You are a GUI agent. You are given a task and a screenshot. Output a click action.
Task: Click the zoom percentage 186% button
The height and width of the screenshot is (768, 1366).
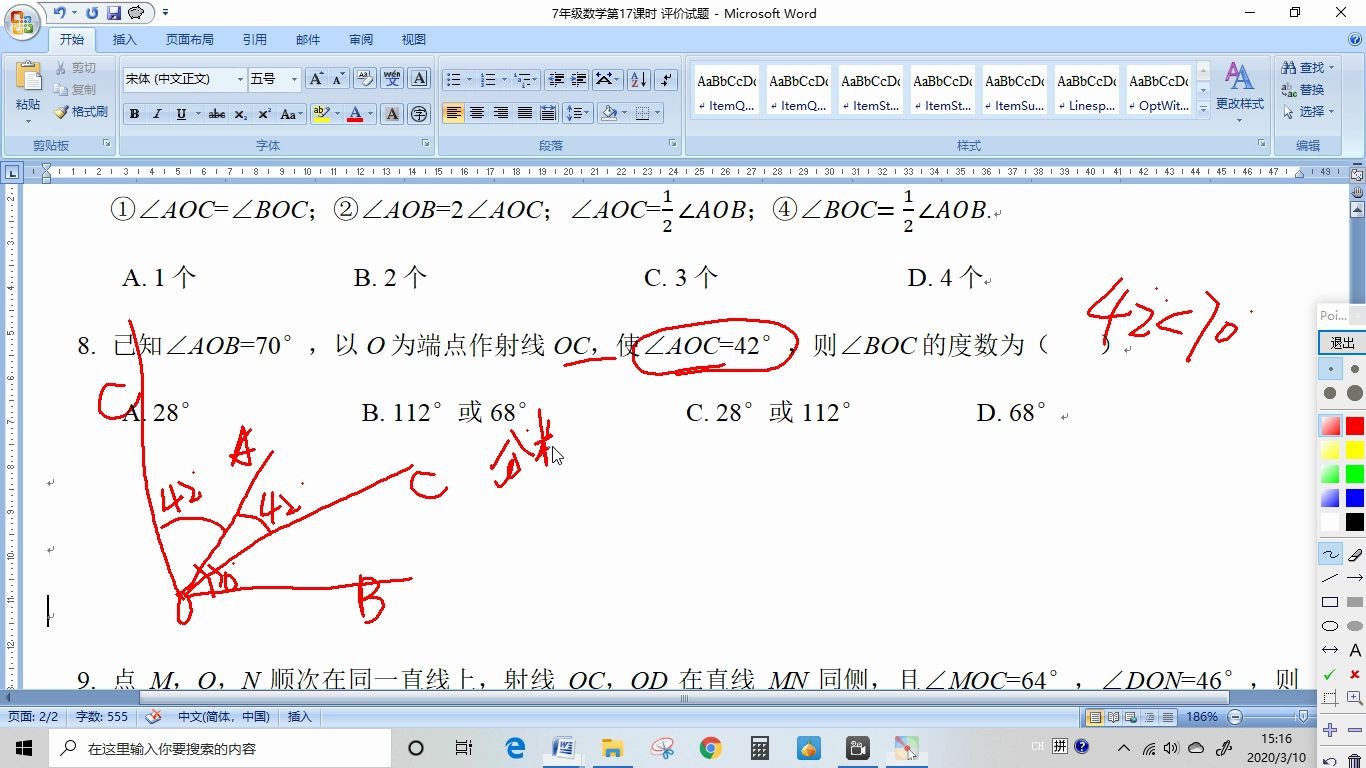[x=1202, y=717]
